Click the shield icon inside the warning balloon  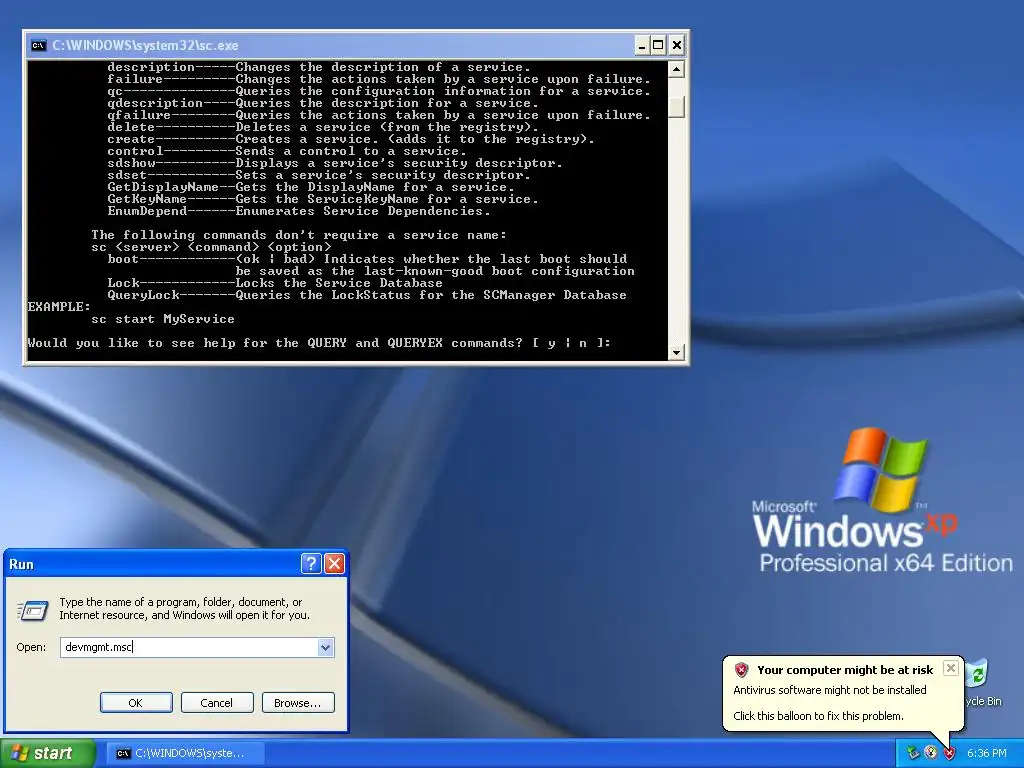pyautogui.click(x=741, y=669)
